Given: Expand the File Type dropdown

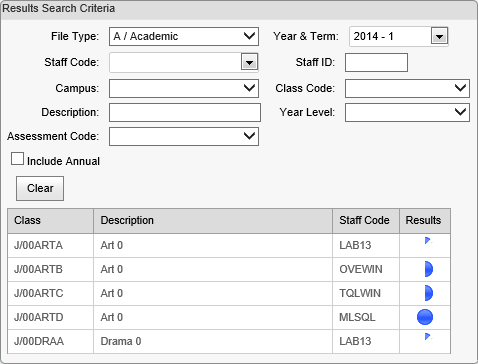Looking at the screenshot, I should coord(184,36).
